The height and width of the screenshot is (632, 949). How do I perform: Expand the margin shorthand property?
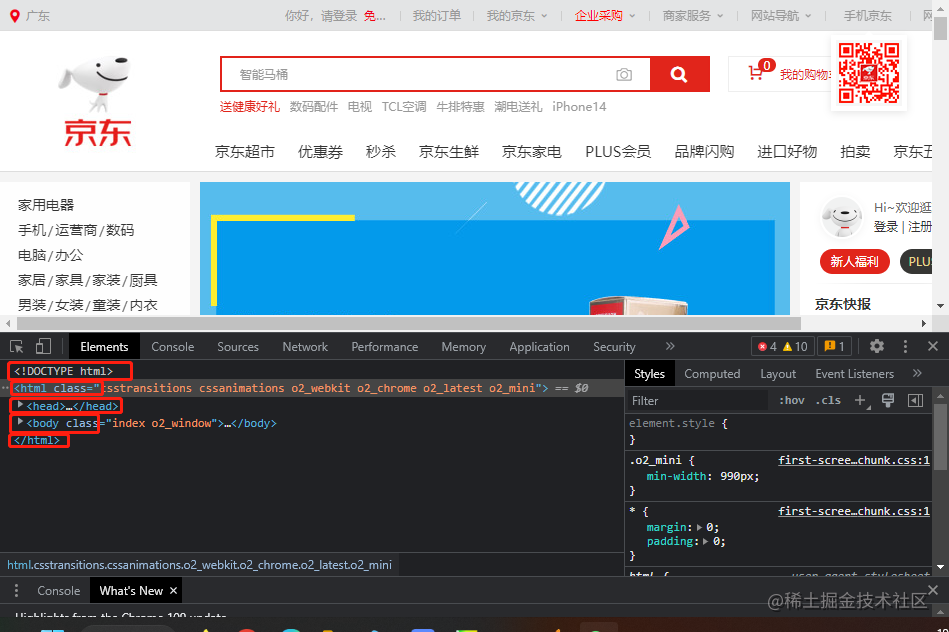pos(700,527)
